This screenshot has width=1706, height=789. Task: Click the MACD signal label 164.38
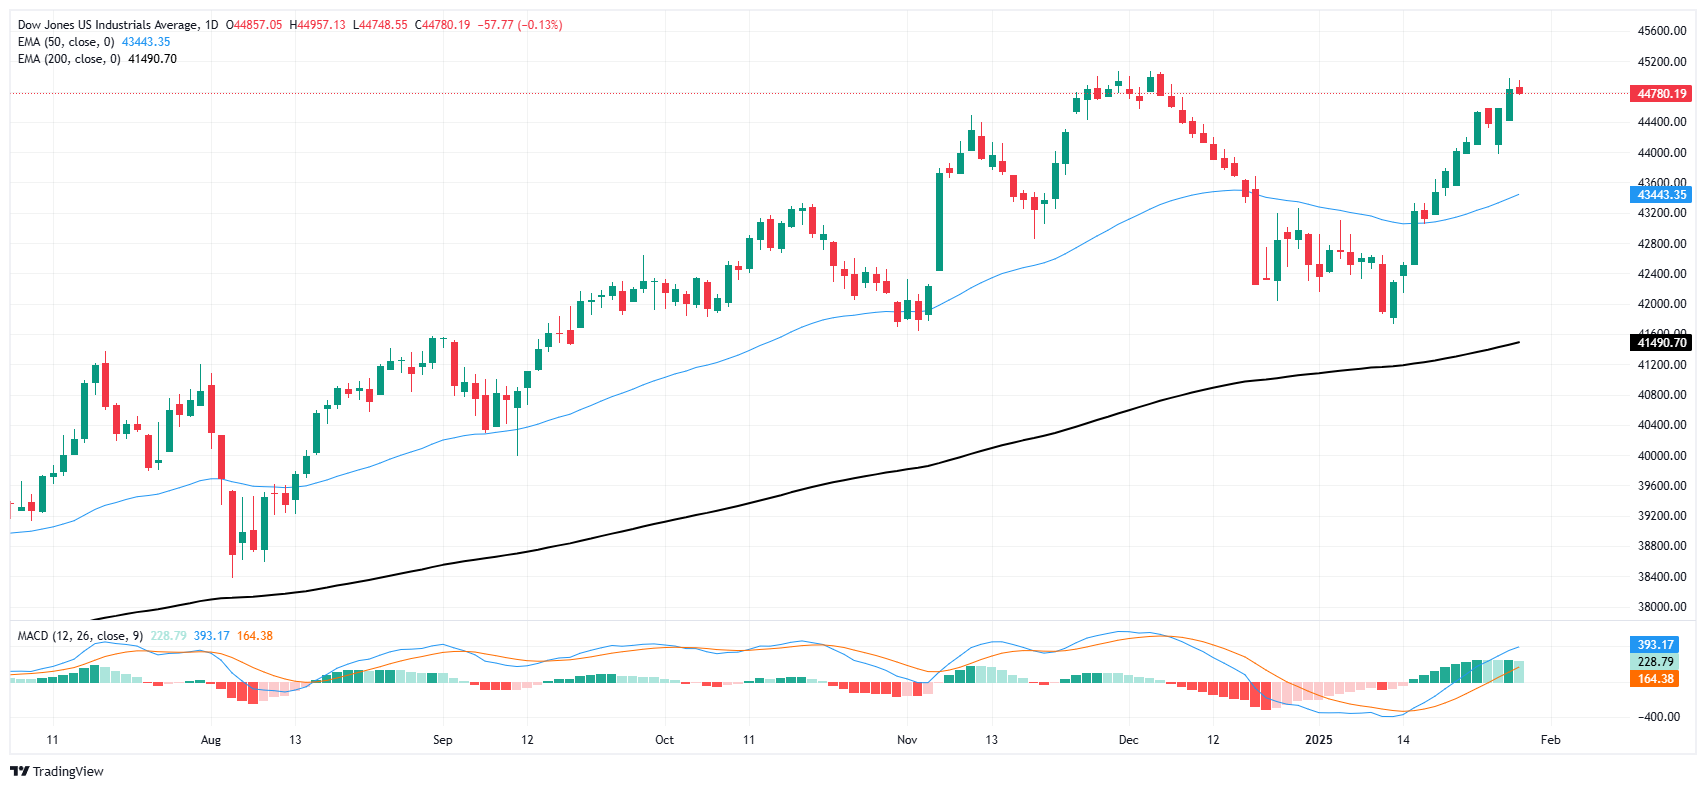[x=1654, y=679]
